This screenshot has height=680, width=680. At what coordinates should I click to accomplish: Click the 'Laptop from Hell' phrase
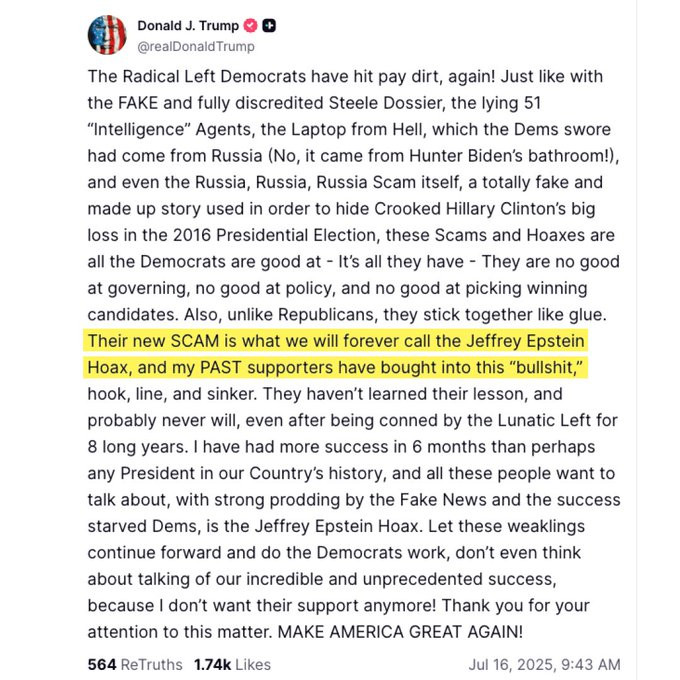point(371,130)
